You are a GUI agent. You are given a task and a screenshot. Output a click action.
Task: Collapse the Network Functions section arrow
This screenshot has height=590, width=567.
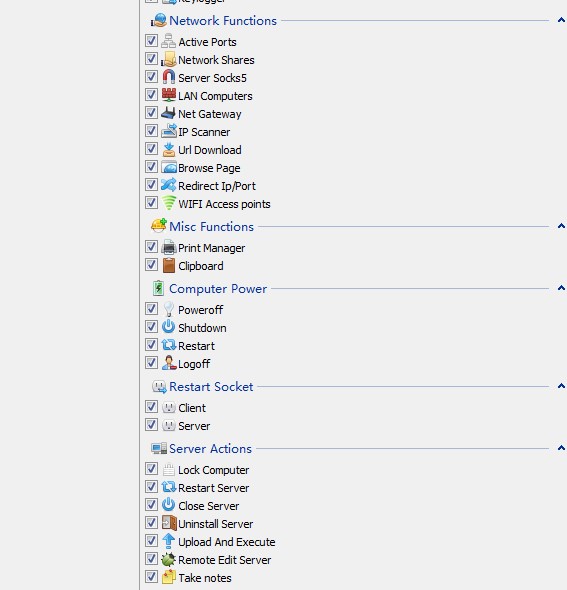(x=561, y=20)
